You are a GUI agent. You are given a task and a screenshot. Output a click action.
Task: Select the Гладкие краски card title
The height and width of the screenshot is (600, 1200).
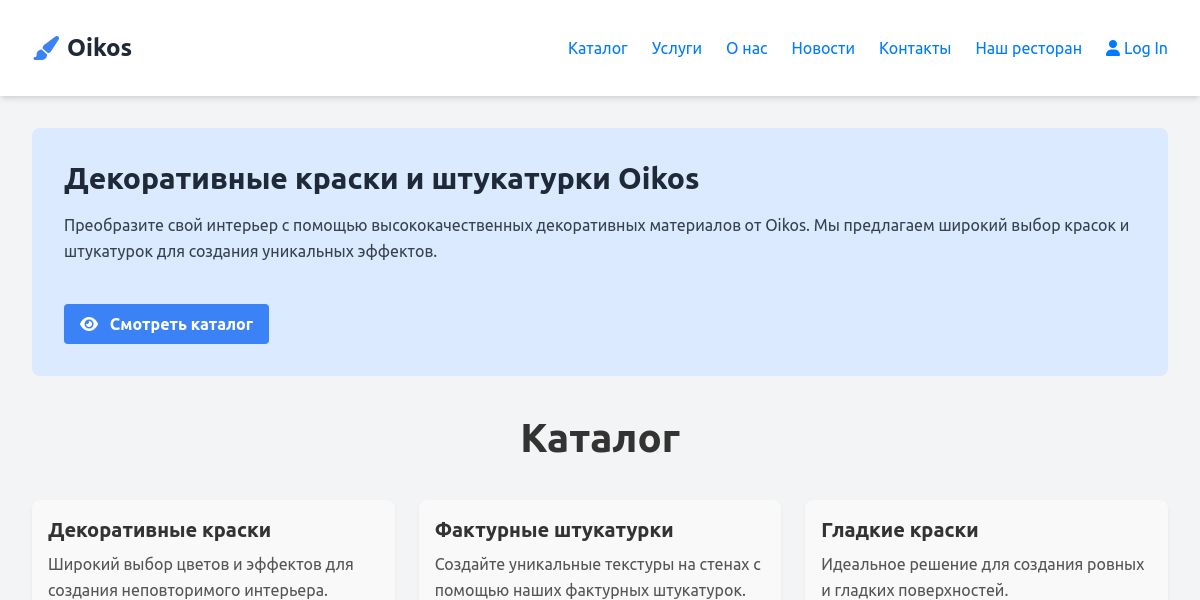coord(900,530)
